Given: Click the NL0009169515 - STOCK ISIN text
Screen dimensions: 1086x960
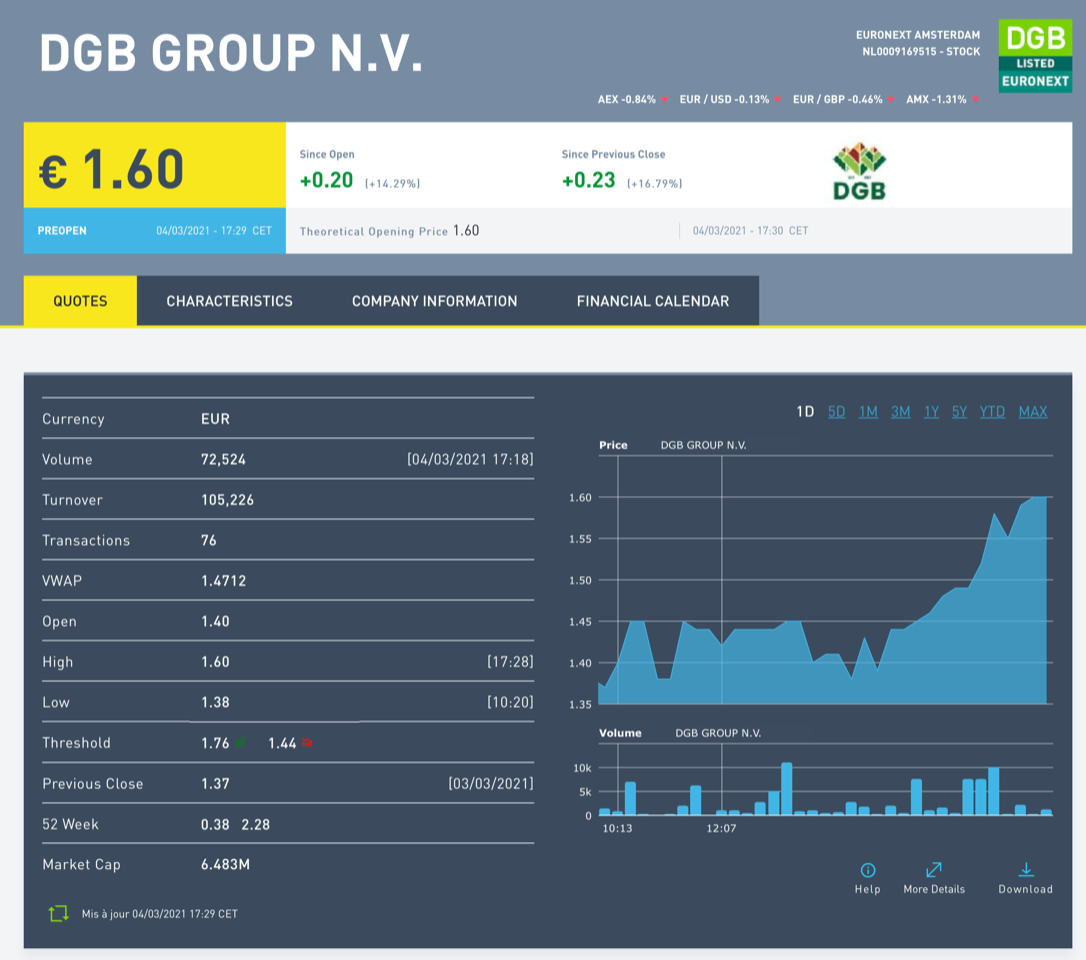Looking at the screenshot, I should coord(921,51).
